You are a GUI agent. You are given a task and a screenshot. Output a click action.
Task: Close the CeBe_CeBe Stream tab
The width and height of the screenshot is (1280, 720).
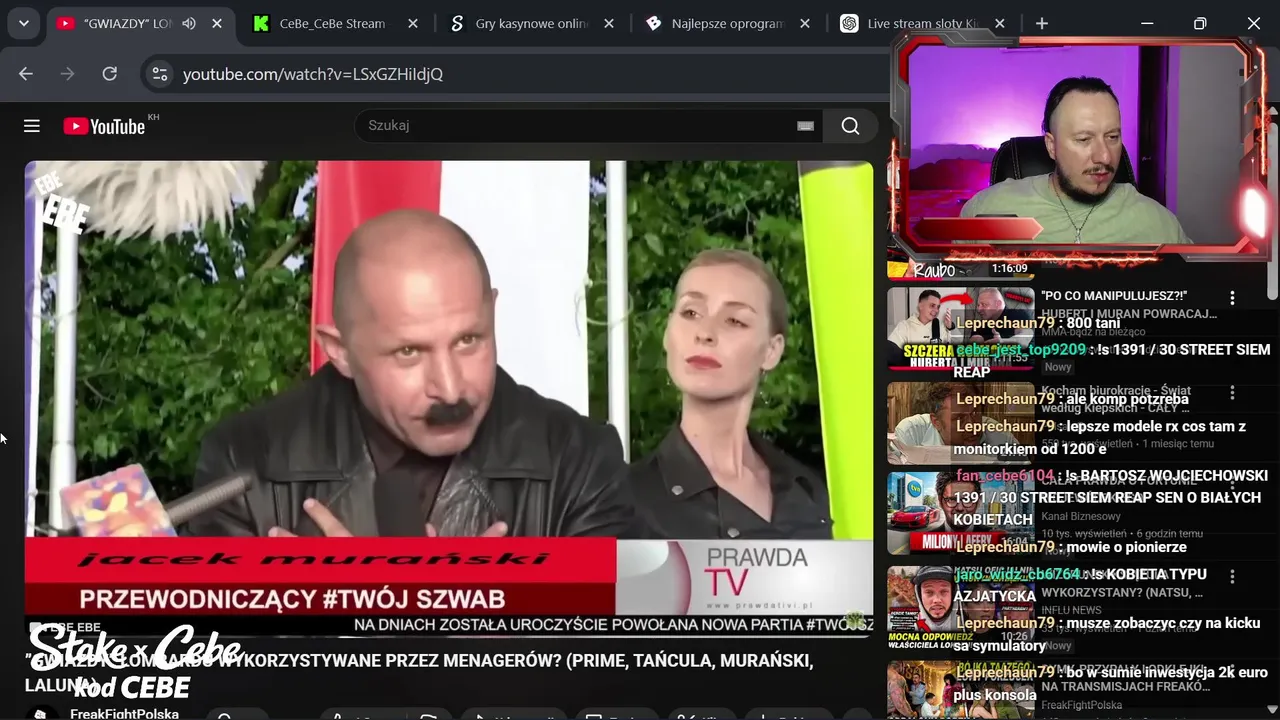[413, 23]
